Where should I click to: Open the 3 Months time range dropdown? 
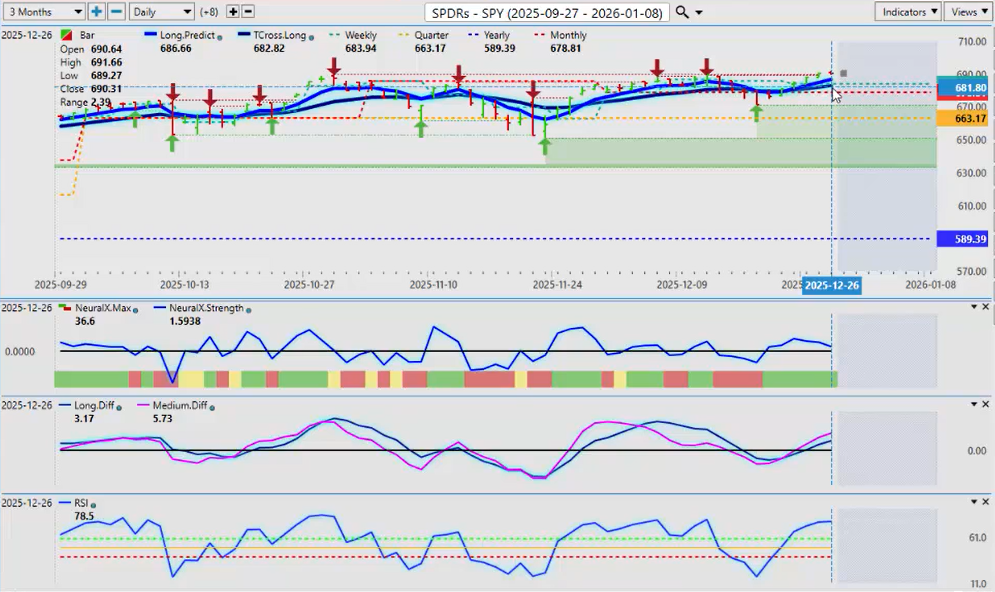[x=42, y=12]
